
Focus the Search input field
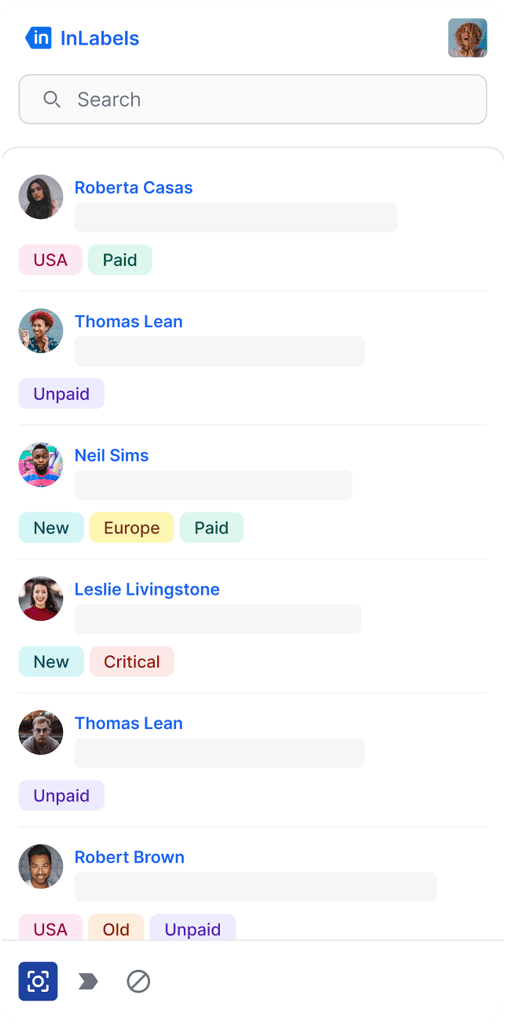(x=253, y=99)
